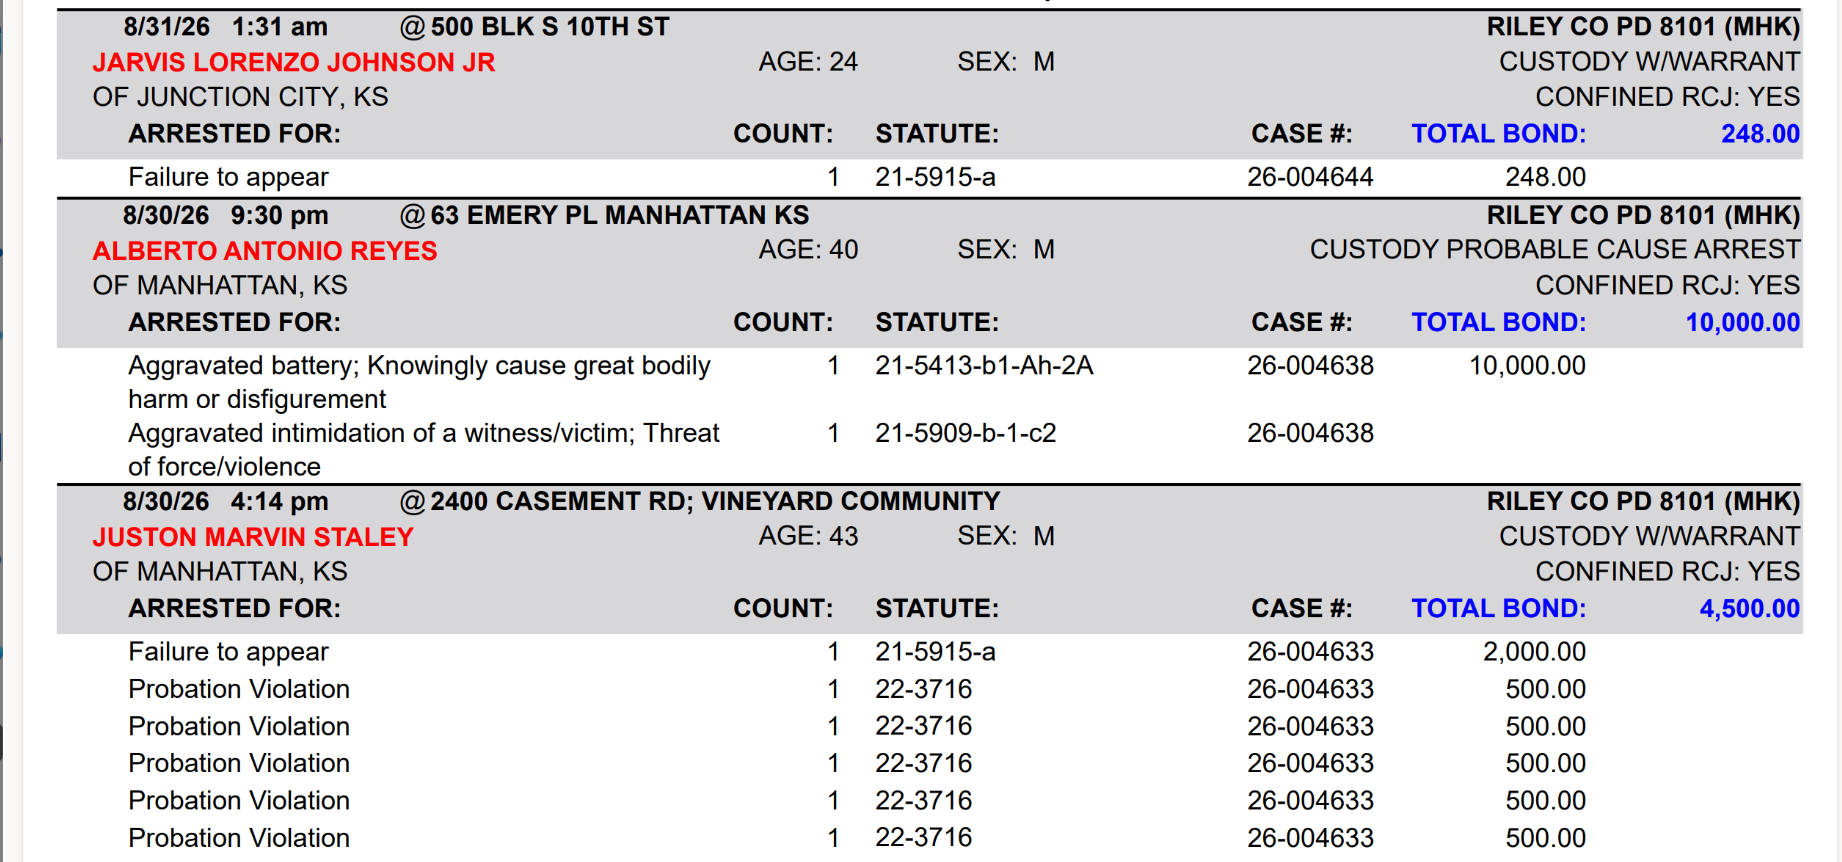Click statute 21-5413-b1-Ah-2A
1842x862 pixels.
pyautogui.click(x=984, y=366)
